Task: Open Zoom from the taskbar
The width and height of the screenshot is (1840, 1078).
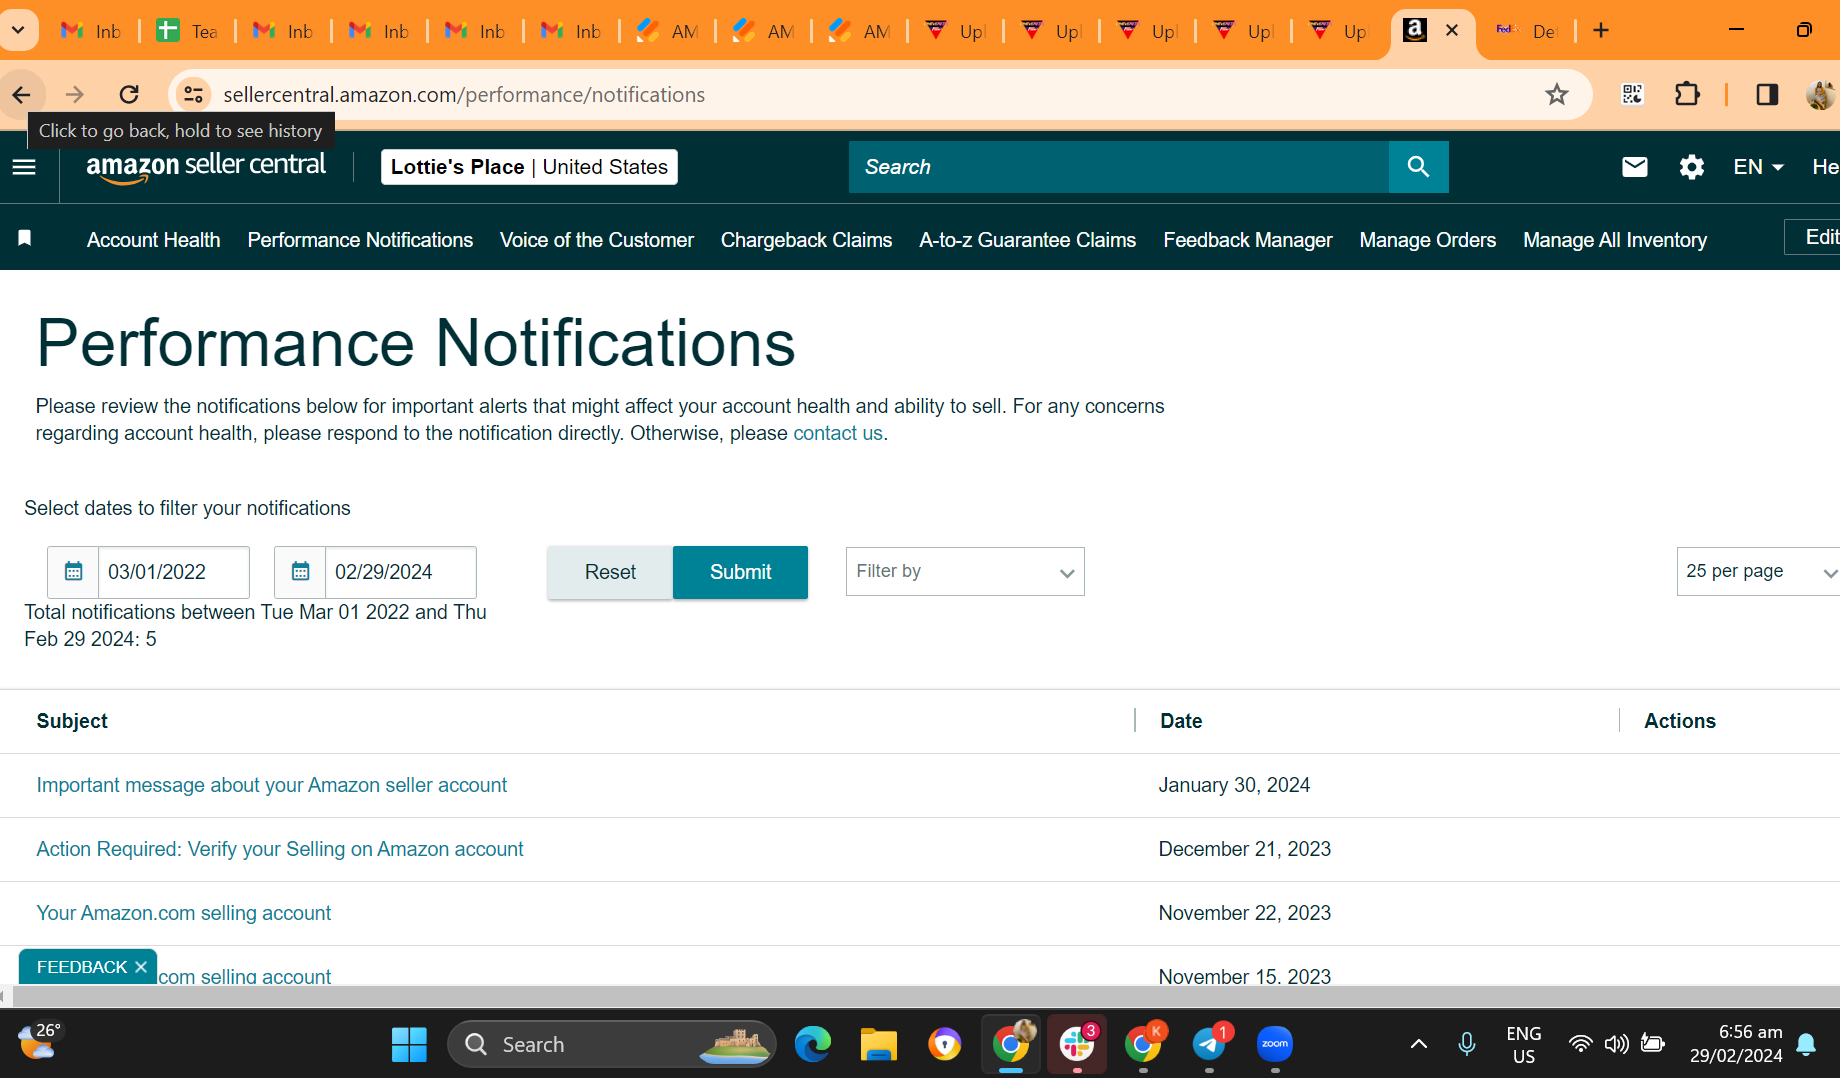Action: (1275, 1045)
